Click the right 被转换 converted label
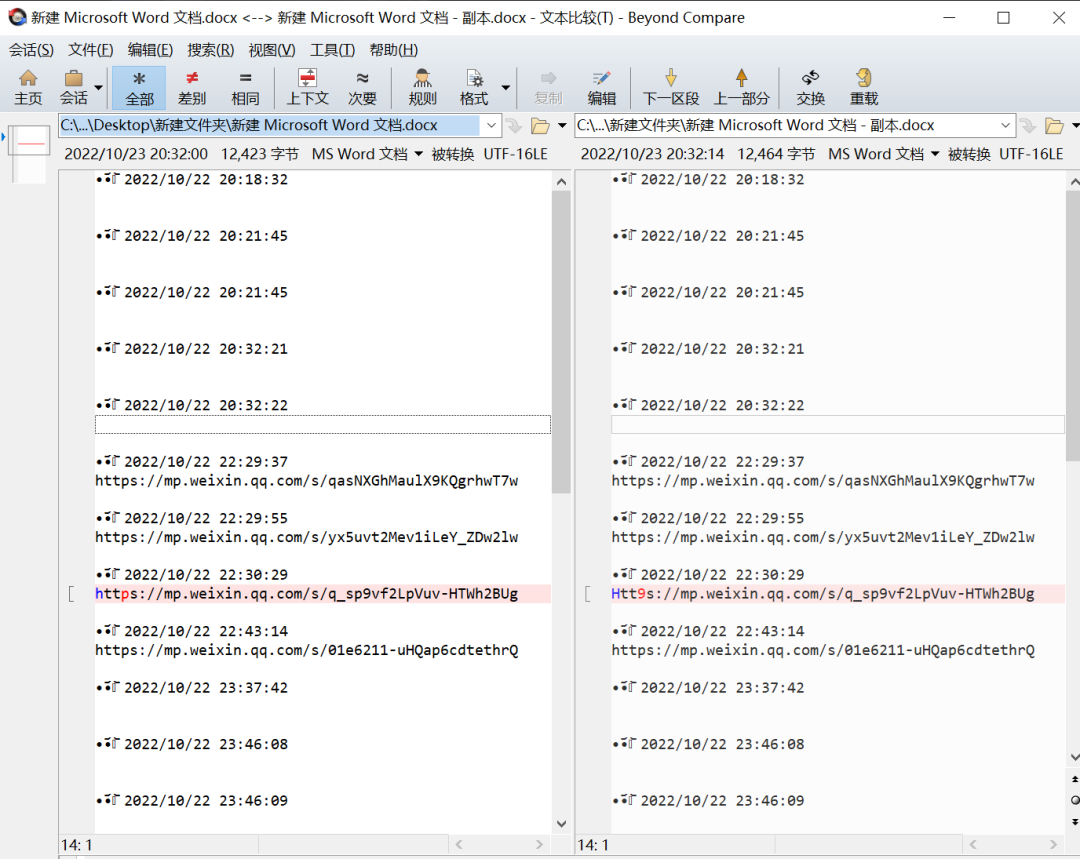 969,154
